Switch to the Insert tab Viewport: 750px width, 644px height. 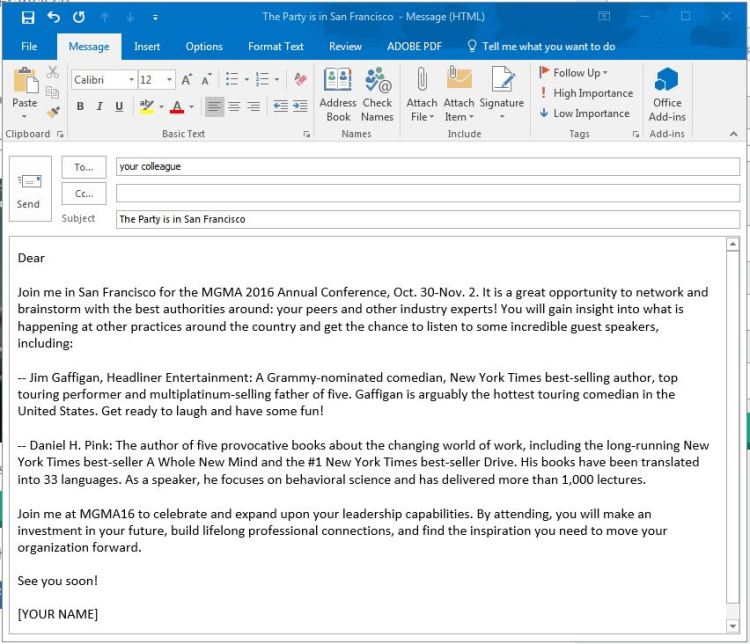[x=147, y=46]
